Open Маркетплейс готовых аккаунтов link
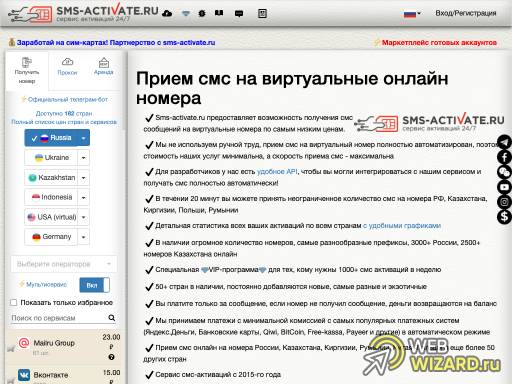512x384 pixels. (439, 43)
